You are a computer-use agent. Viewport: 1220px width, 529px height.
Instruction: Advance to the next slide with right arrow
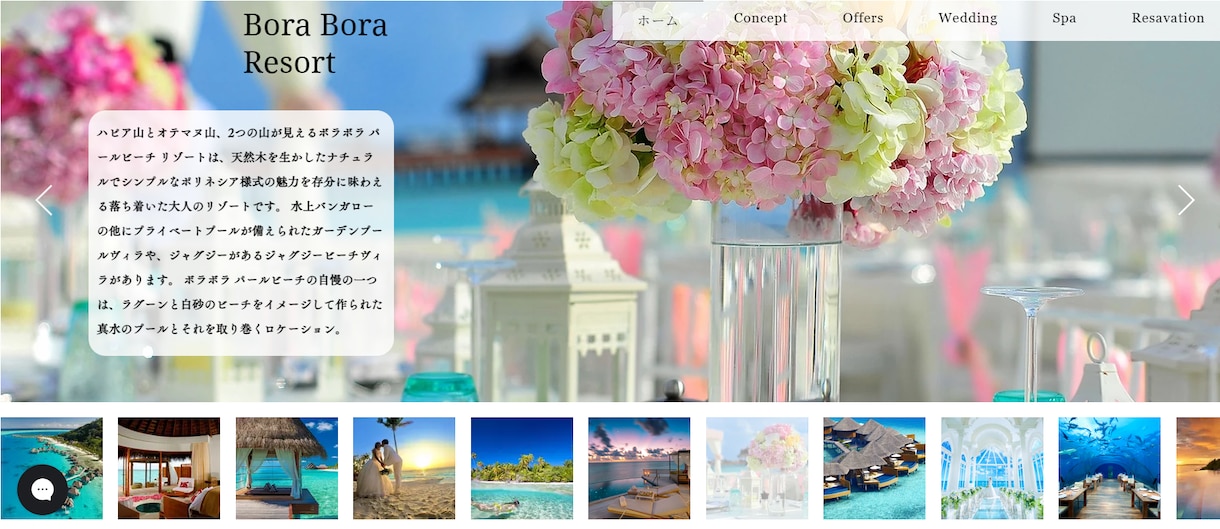click(1186, 200)
